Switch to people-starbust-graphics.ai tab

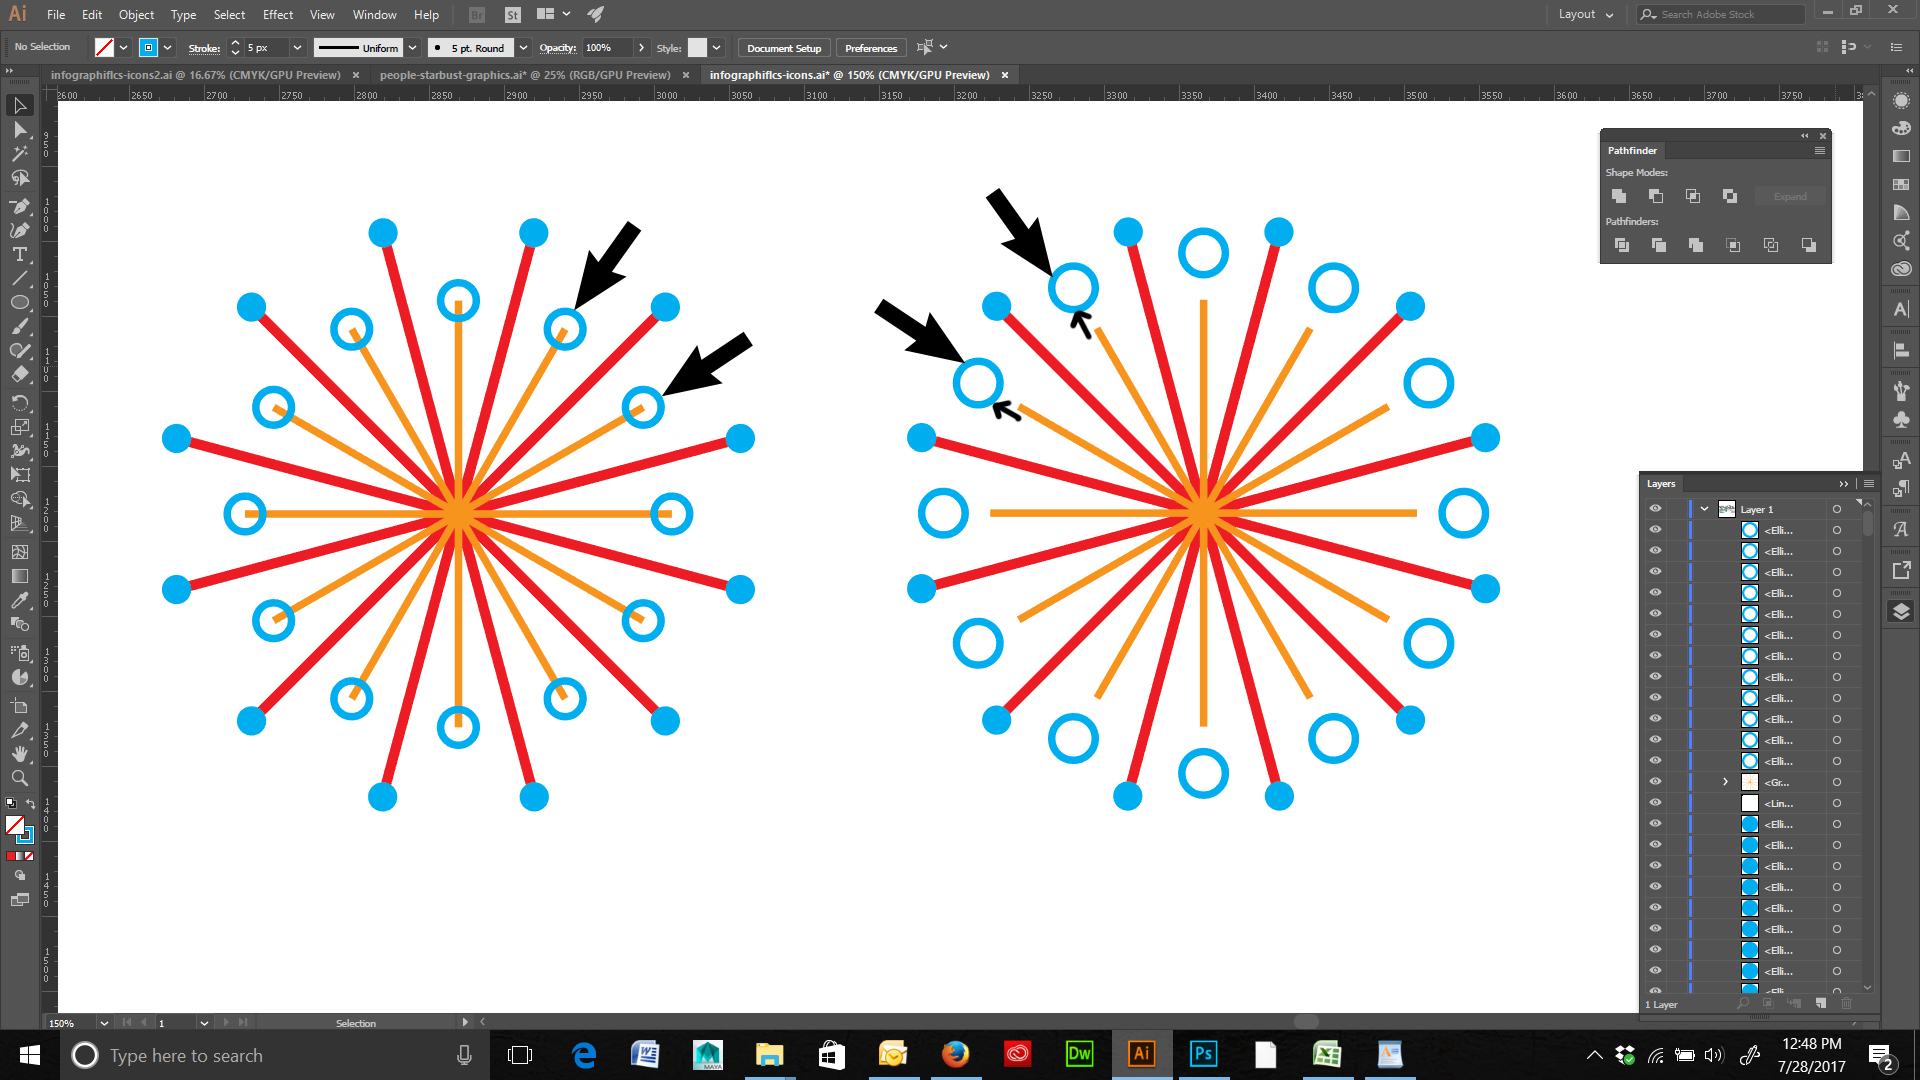pos(525,75)
